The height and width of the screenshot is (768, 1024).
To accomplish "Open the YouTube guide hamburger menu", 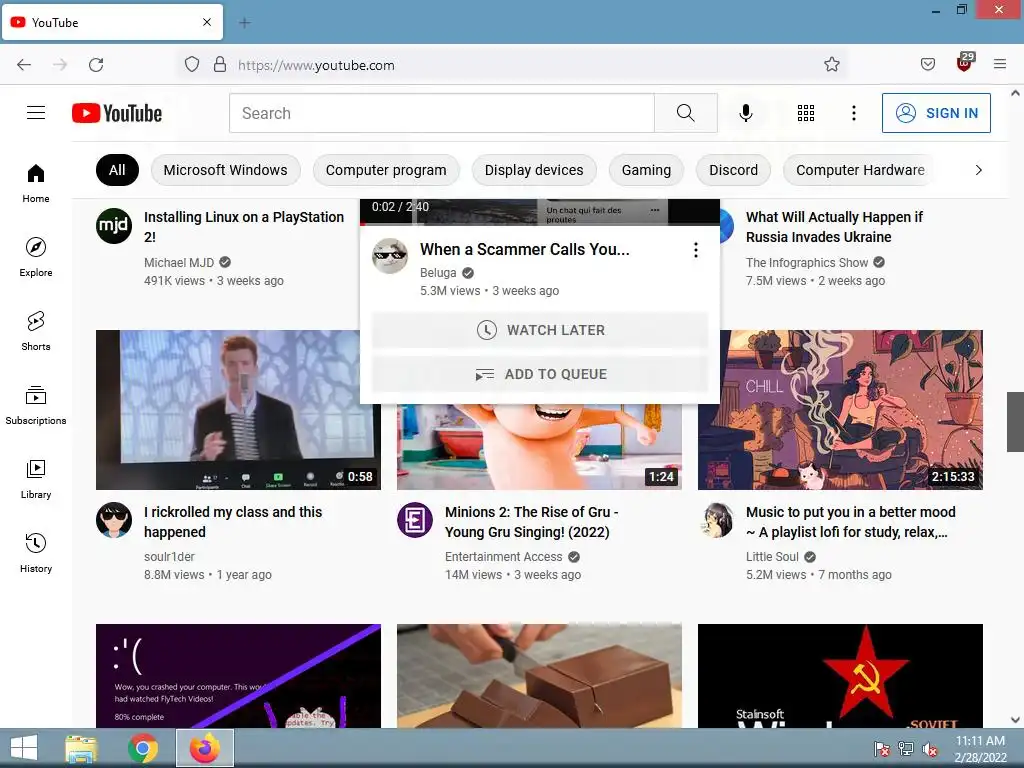I will click(x=36, y=113).
